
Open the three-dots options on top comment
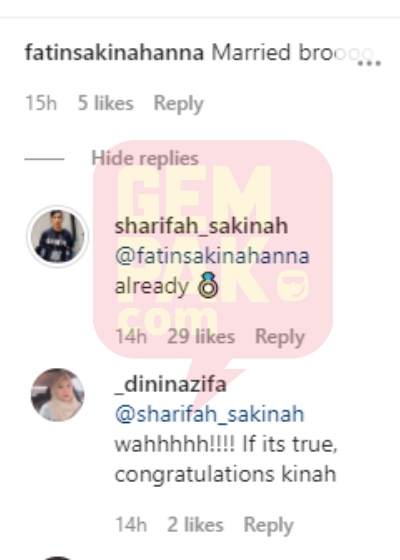pyautogui.click(x=369, y=64)
